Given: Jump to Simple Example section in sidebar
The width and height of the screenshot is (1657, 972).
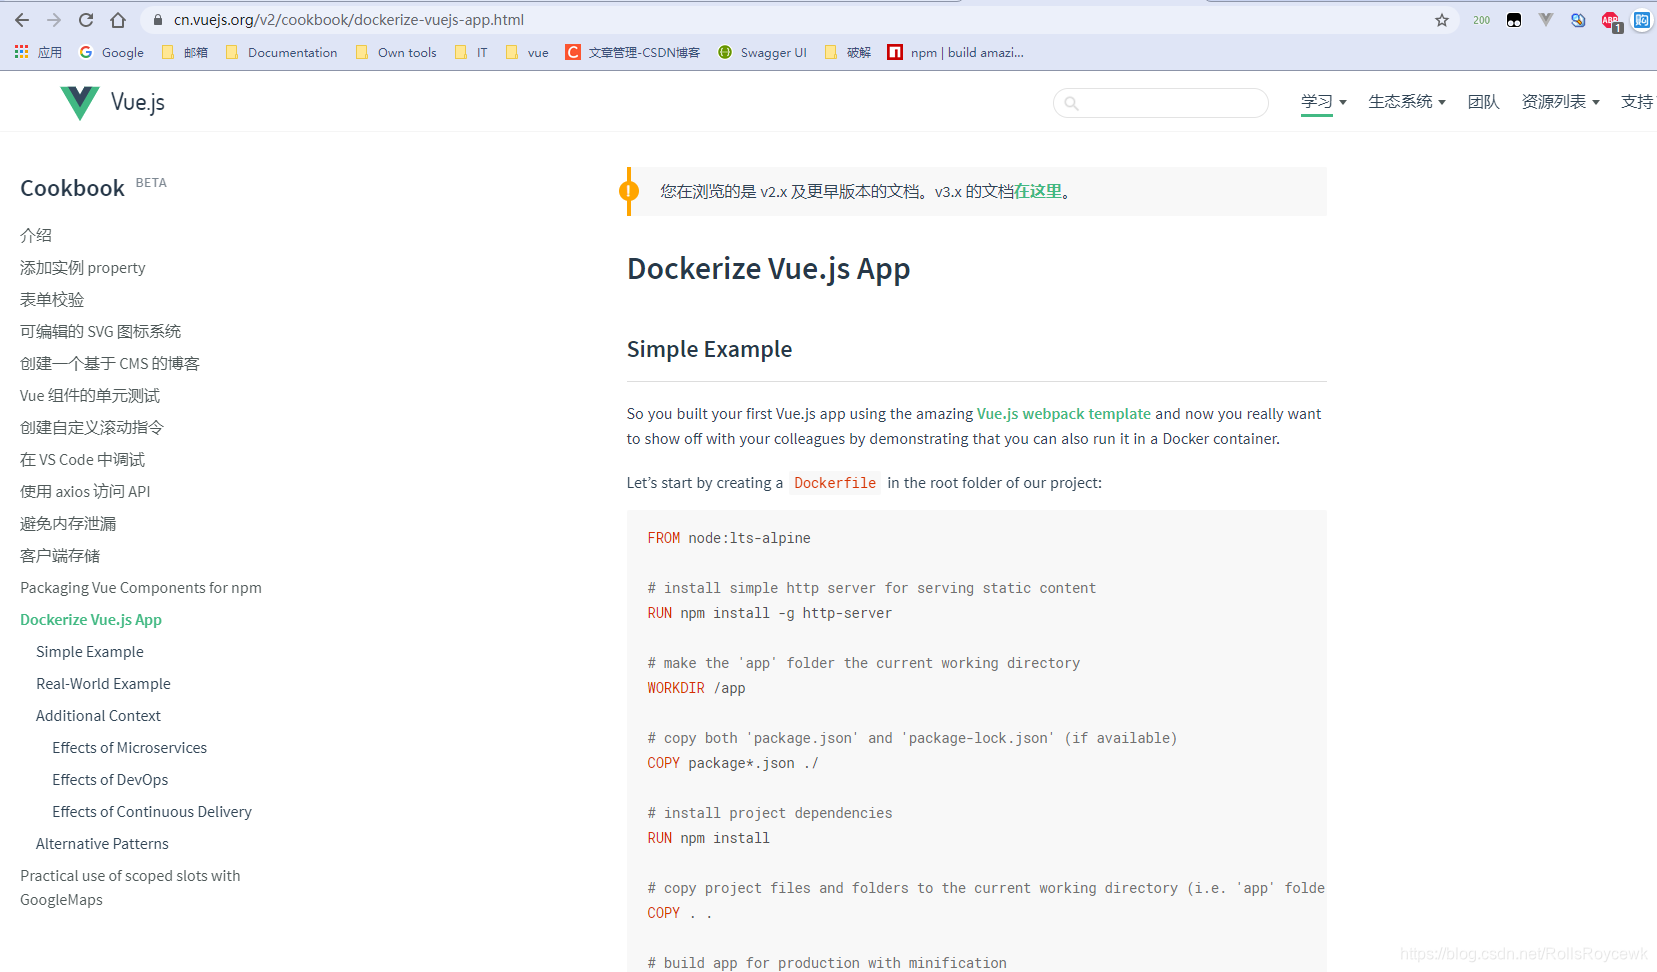Looking at the screenshot, I should point(90,651).
